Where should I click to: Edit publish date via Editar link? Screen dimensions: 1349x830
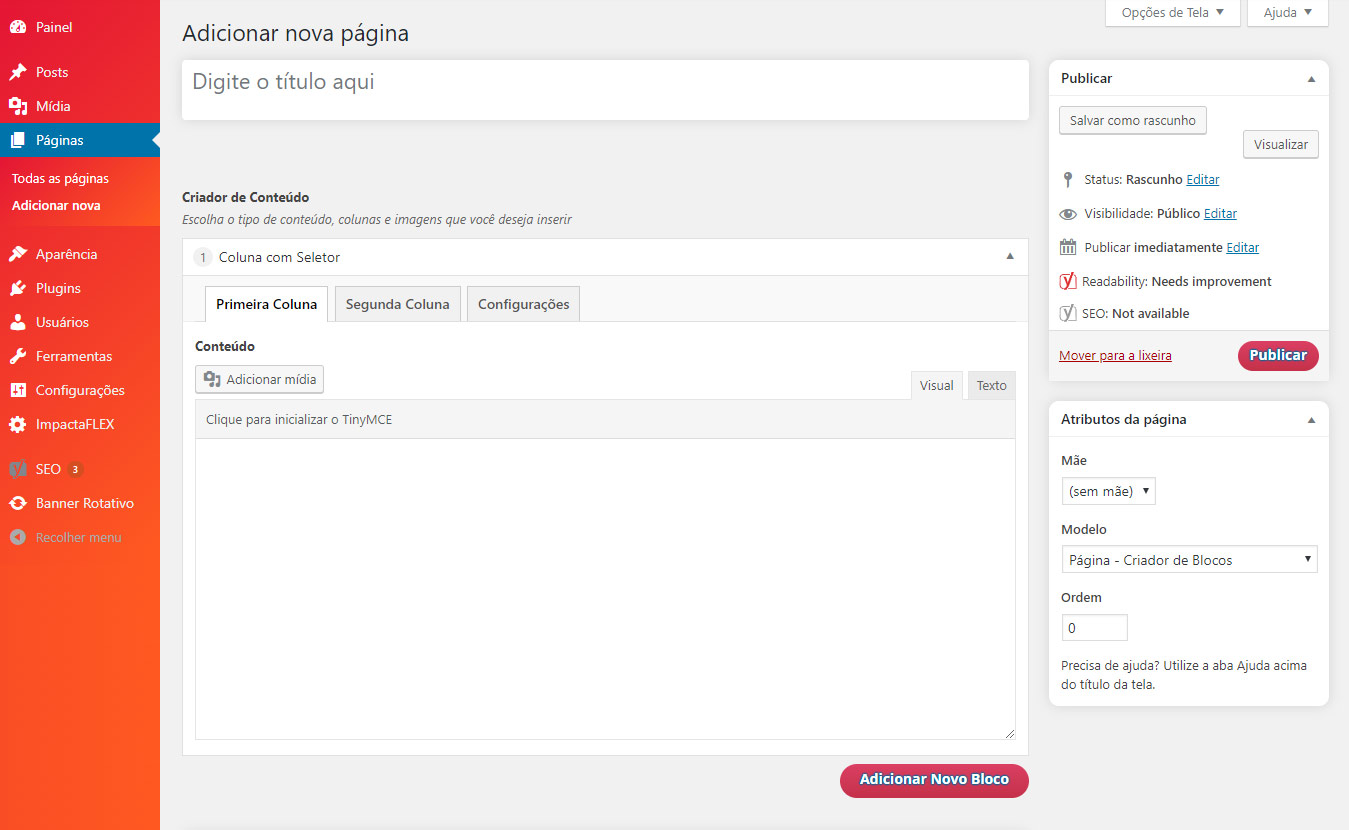click(x=1243, y=247)
